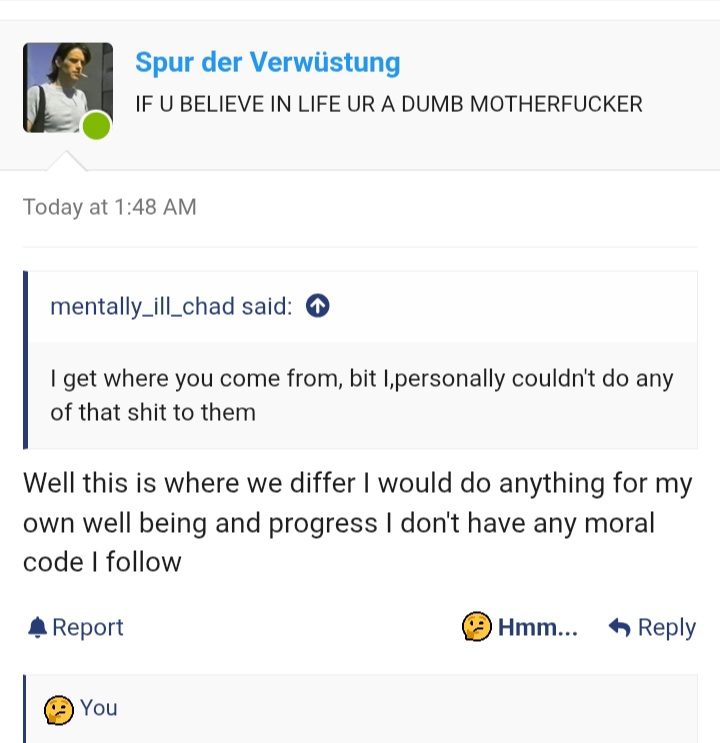
Task: Click the reply arrow icon
Action: 620,627
